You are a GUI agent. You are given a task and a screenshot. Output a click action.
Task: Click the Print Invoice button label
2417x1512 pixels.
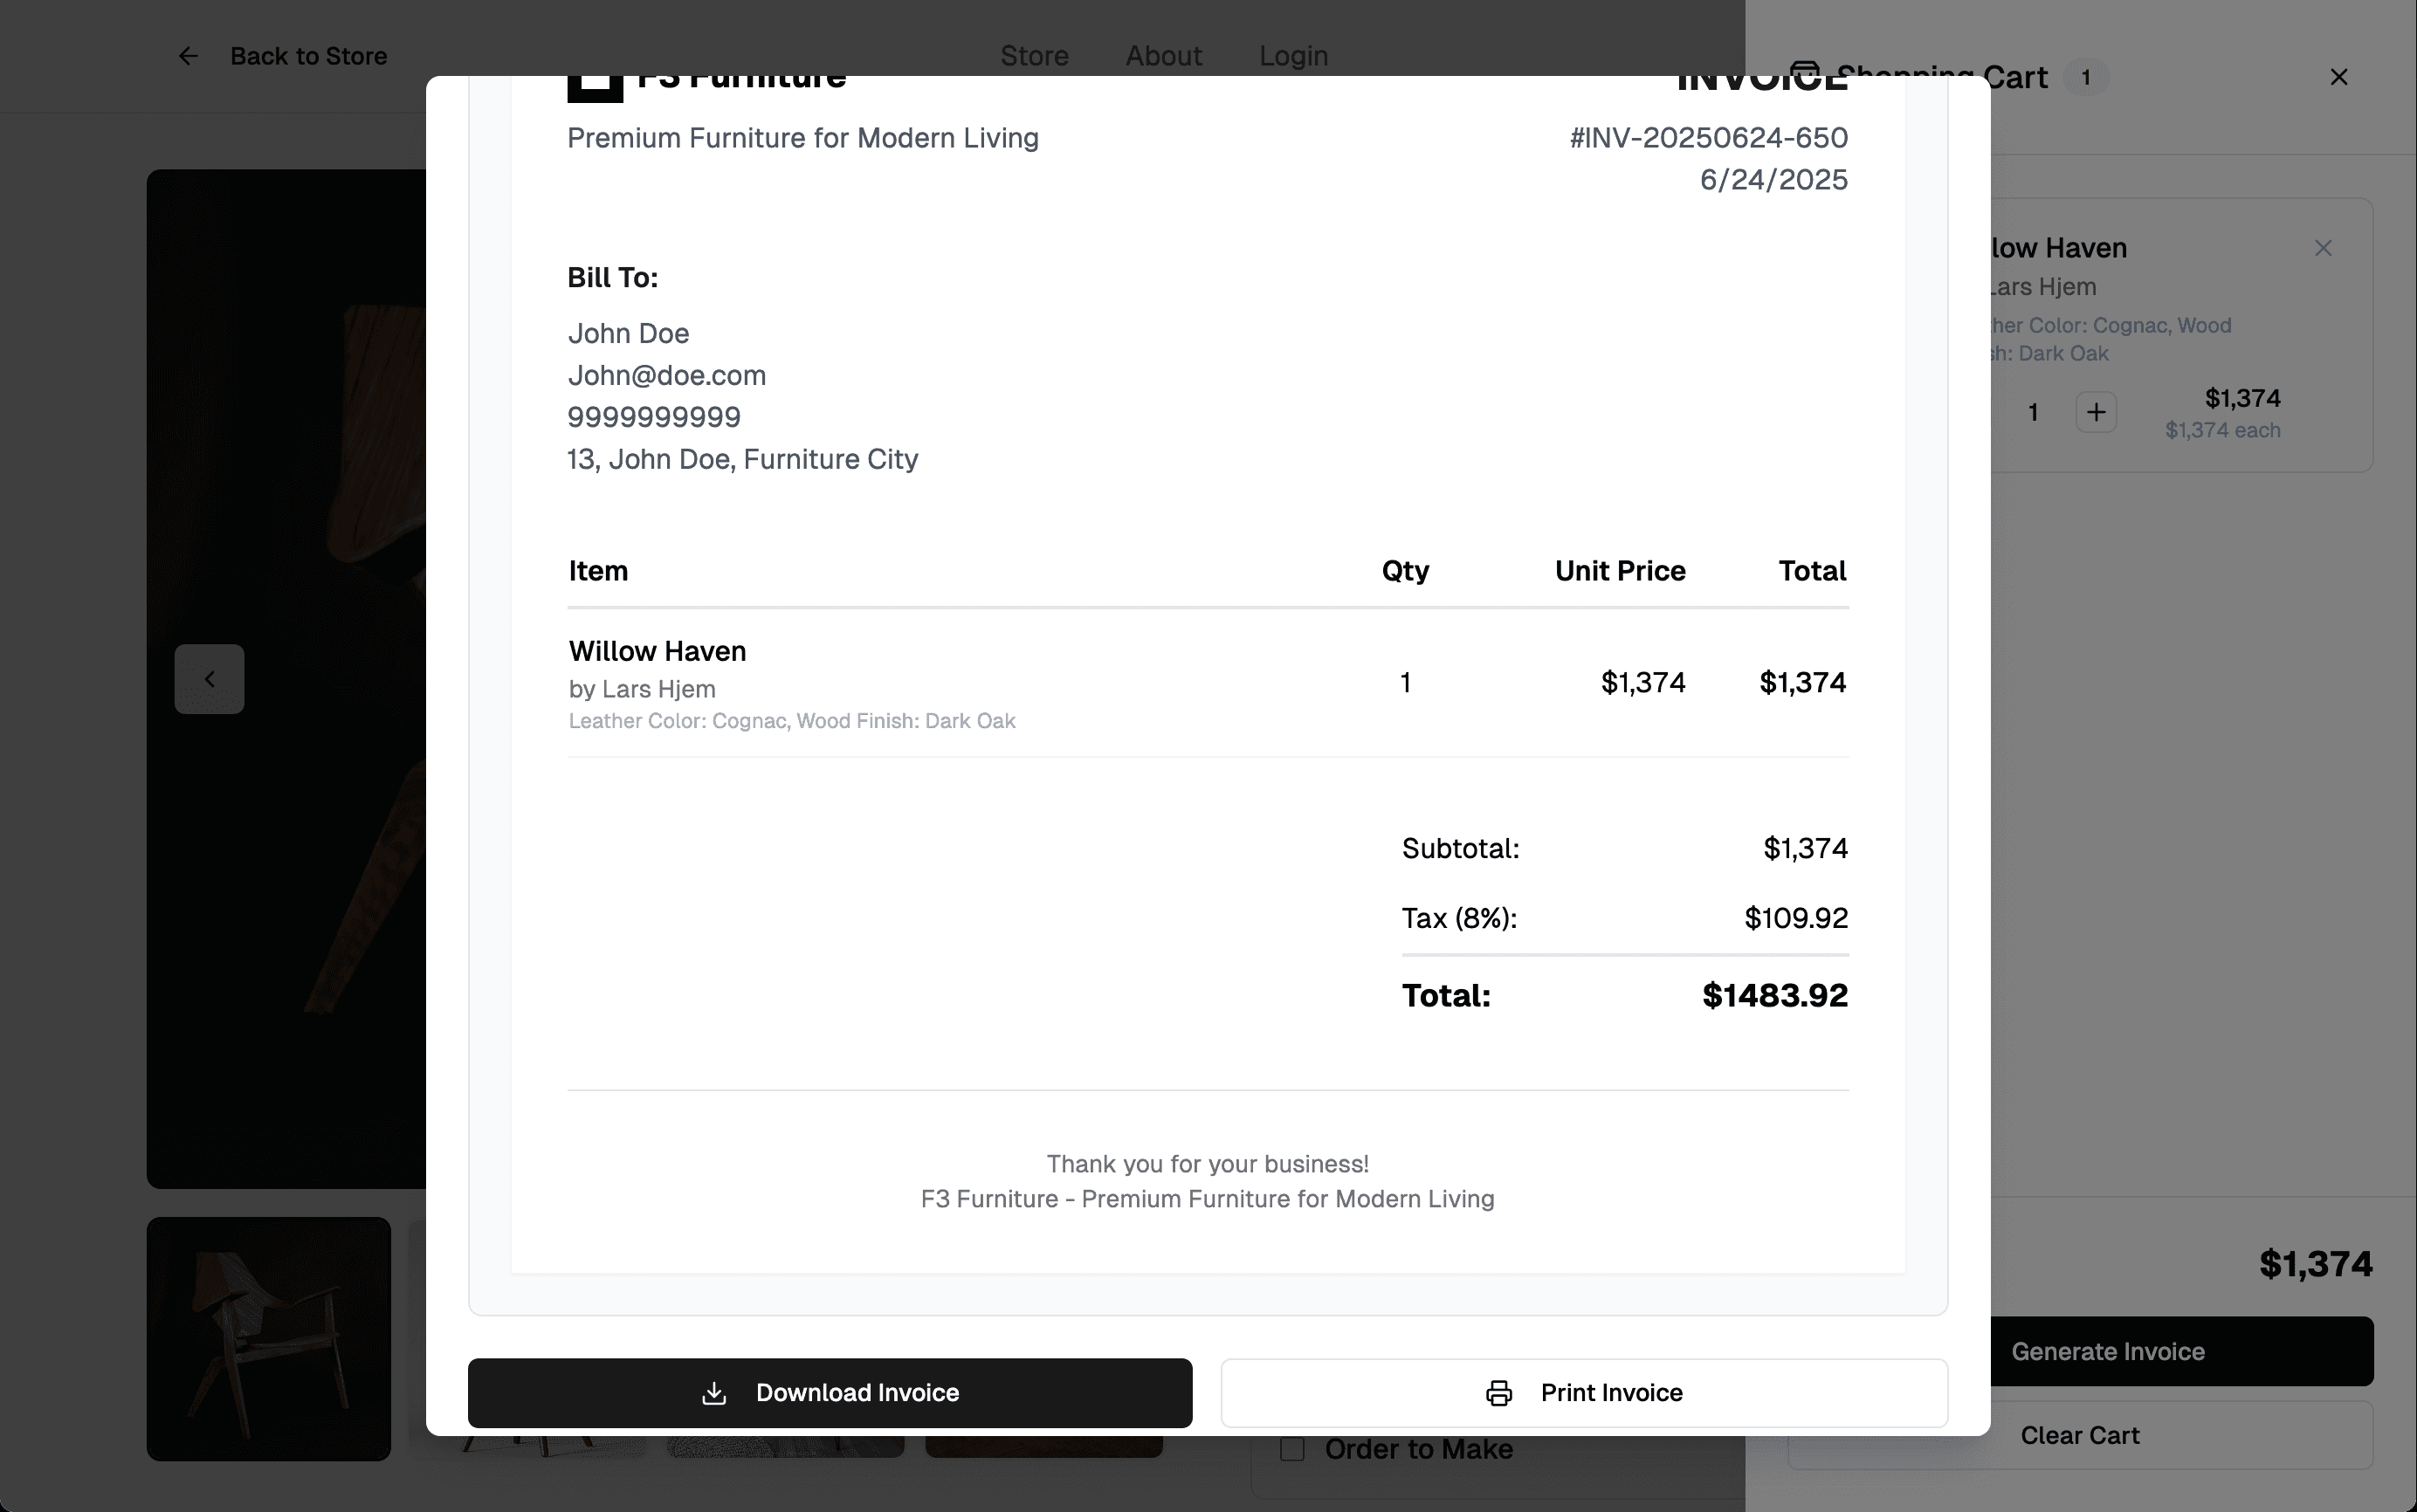pyautogui.click(x=1611, y=1393)
